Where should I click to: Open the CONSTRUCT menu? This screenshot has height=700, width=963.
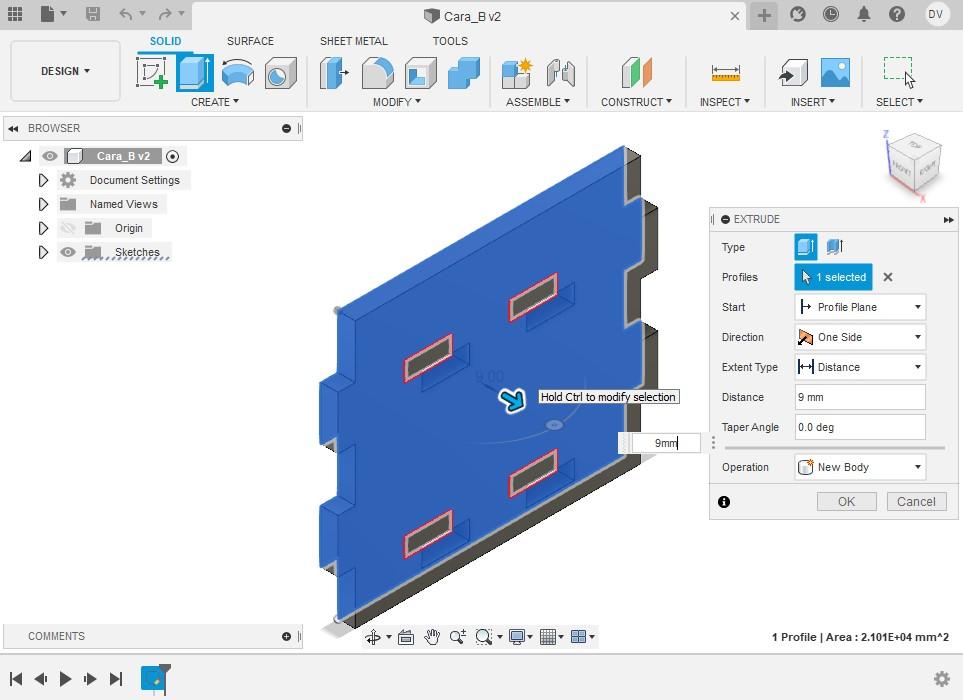pyautogui.click(x=636, y=102)
